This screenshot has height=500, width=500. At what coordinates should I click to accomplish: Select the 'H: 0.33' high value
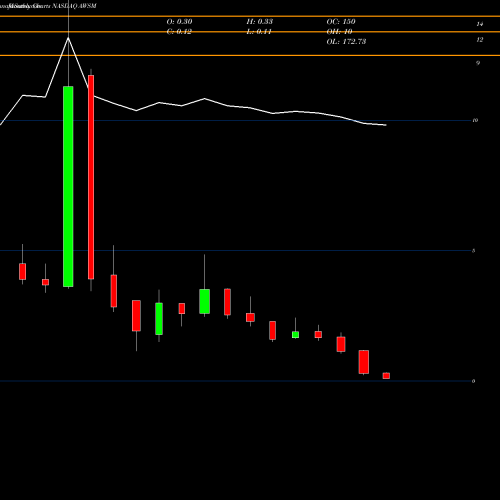tap(260, 22)
